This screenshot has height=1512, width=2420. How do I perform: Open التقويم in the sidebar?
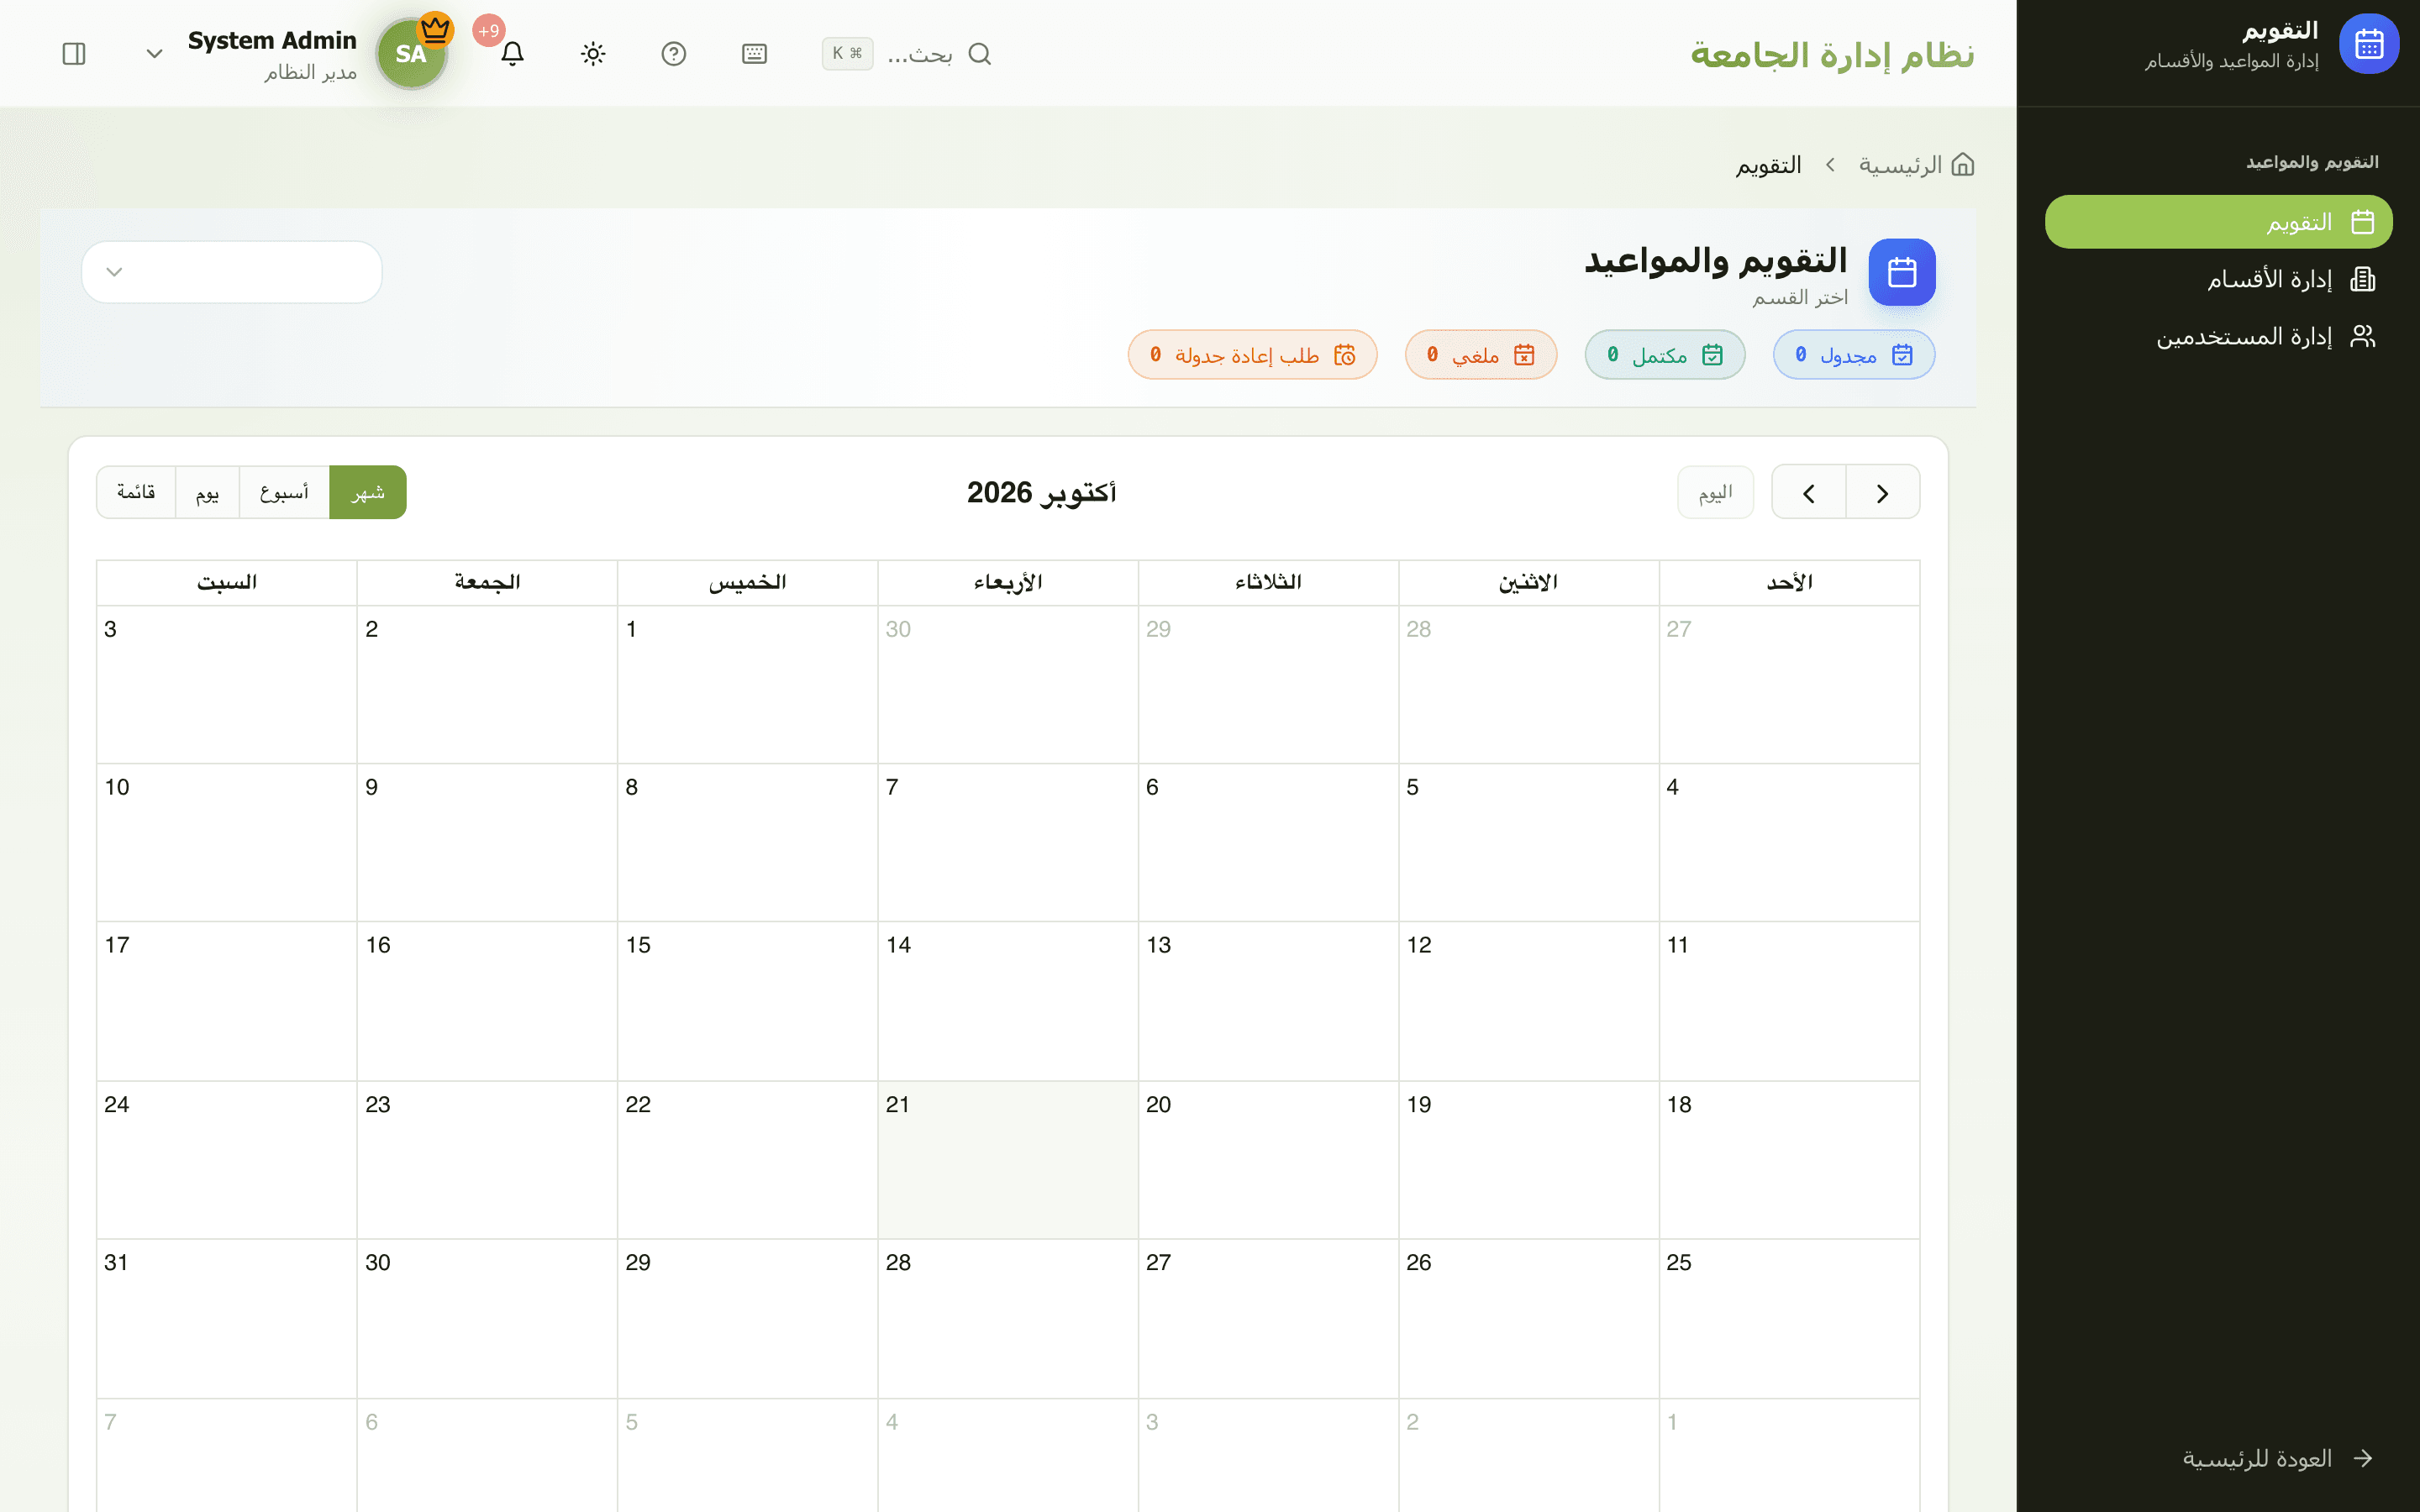(x=2218, y=222)
